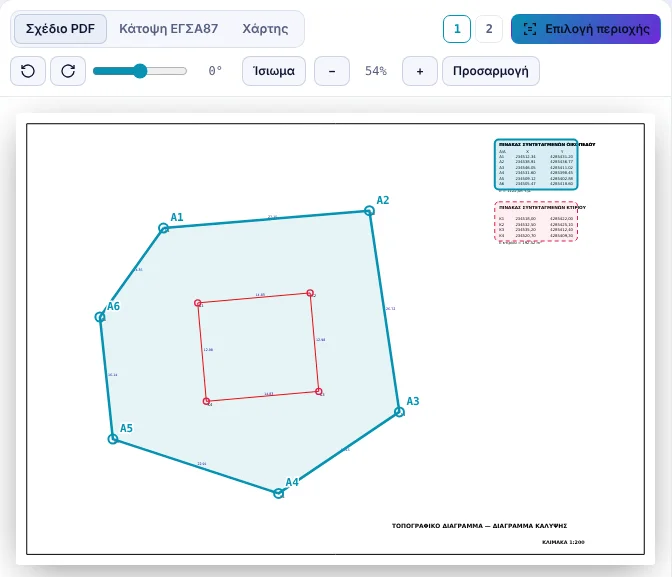Click the Επιλογή περιοχής button
The image size is (672, 577).
point(586,29)
